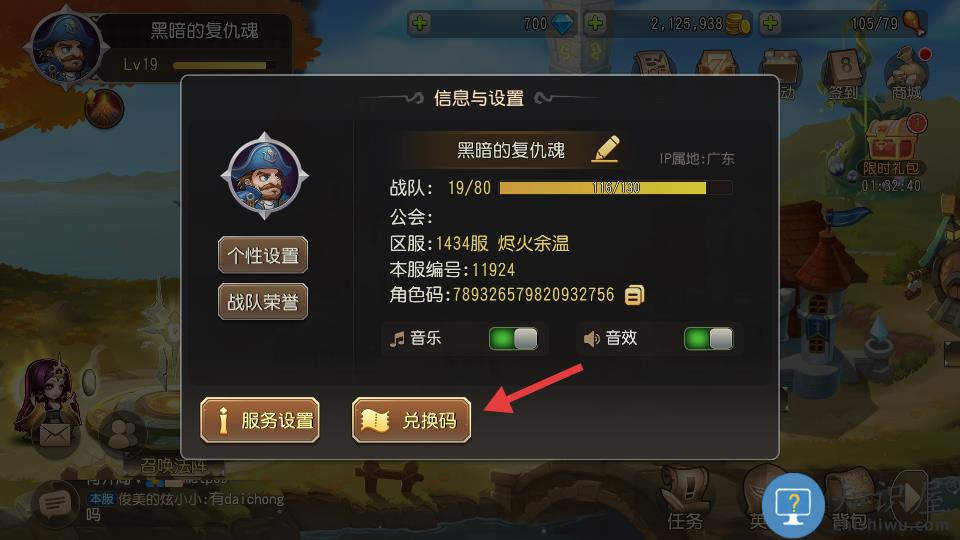The image size is (960, 540).
Task: Copy the character code using copy icon
Action: click(x=634, y=295)
